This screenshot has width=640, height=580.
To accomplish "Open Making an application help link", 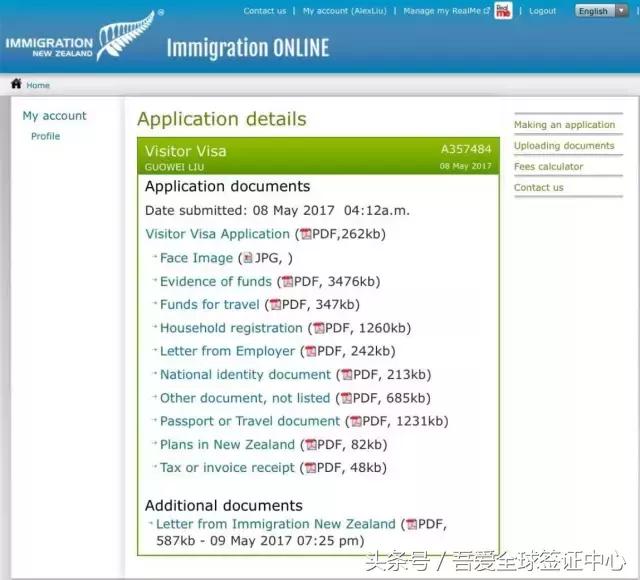I will pyautogui.click(x=564, y=125).
